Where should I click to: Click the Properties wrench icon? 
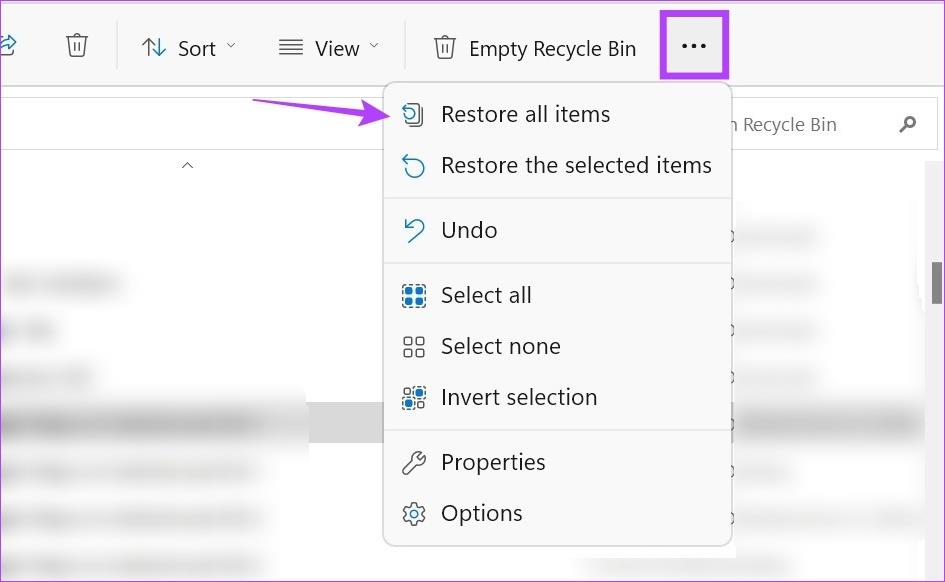pyautogui.click(x=413, y=461)
